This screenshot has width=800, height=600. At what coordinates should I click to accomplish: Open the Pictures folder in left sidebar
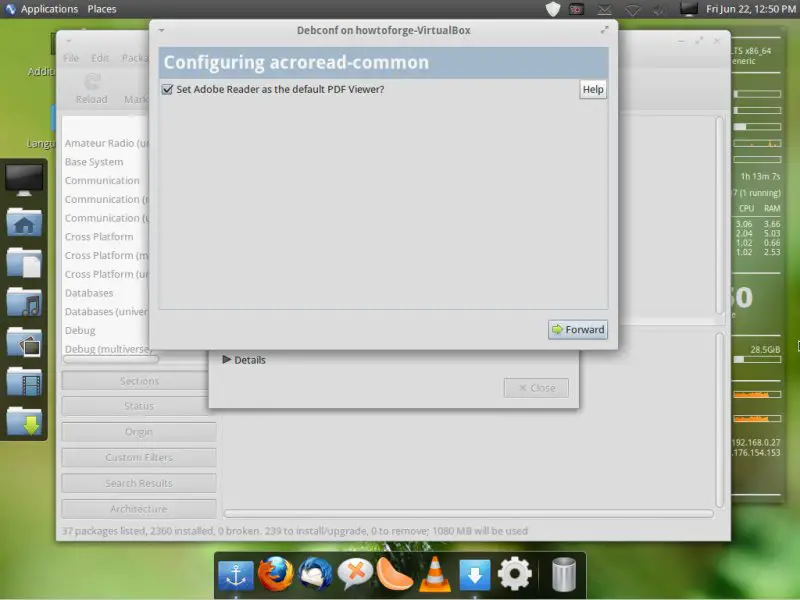pyautogui.click(x=24, y=341)
